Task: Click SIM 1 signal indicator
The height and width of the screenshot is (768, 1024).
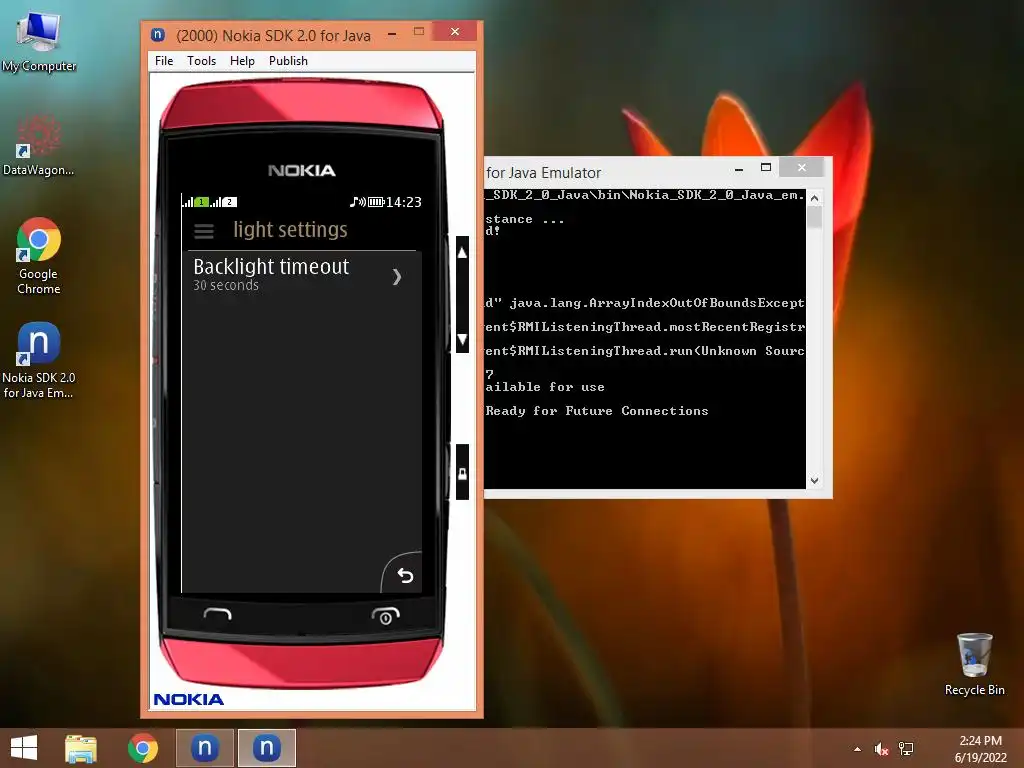Action: pyautogui.click(x=195, y=202)
